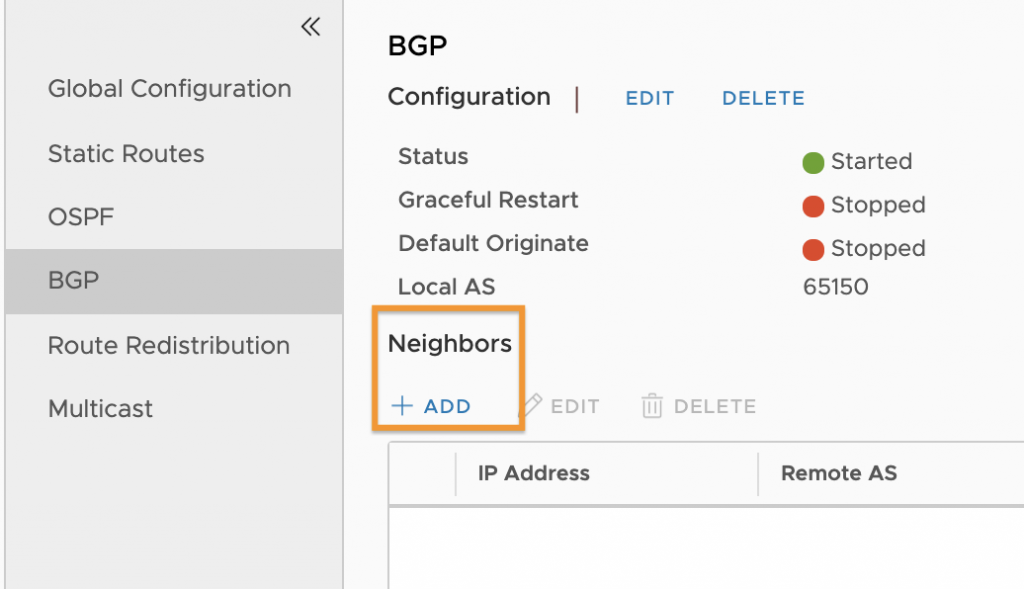
Task: Click ADD under Neighbors
Action: point(447,406)
